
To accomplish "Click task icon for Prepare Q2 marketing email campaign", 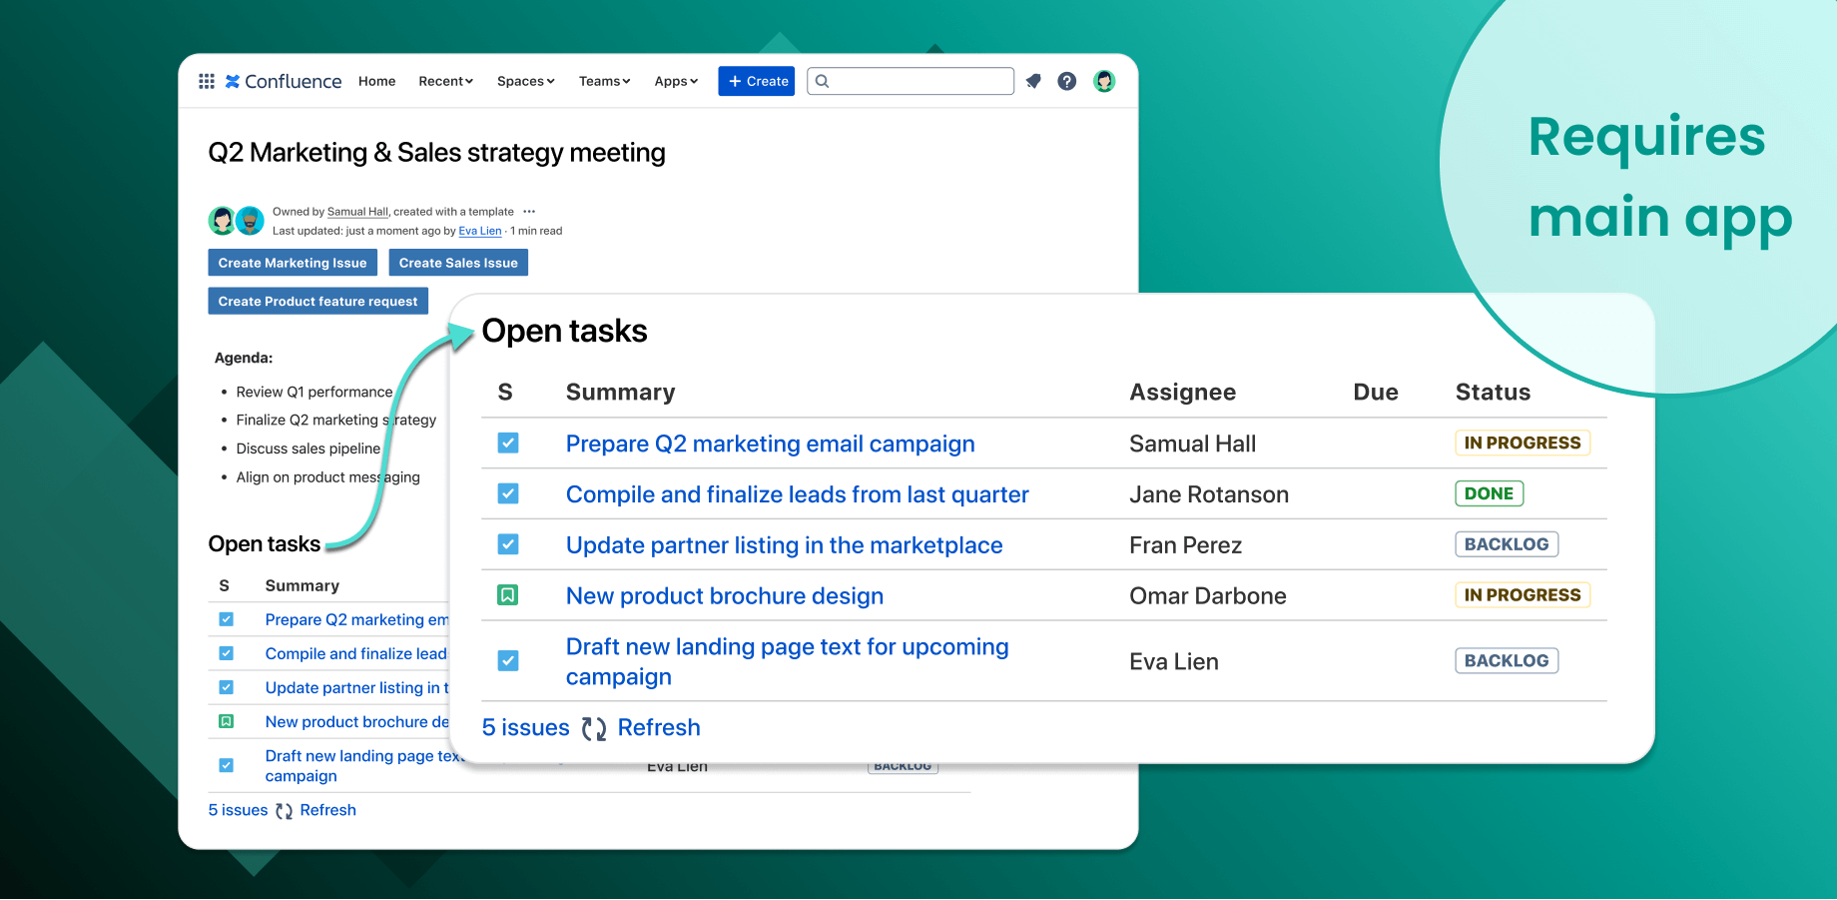I will (x=508, y=443).
